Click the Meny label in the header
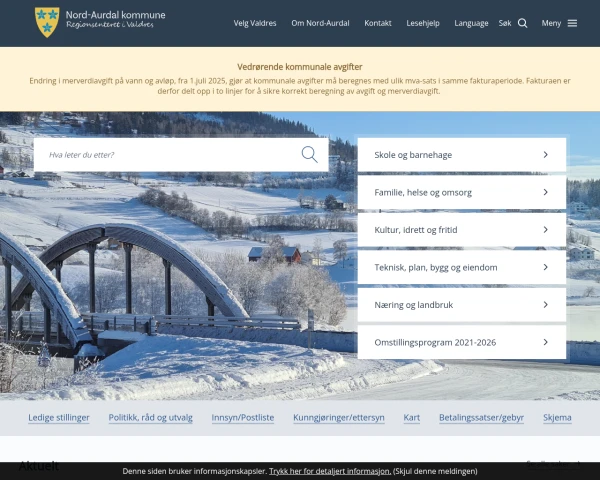This screenshot has height=480, width=600. pyautogui.click(x=551, y=23)
